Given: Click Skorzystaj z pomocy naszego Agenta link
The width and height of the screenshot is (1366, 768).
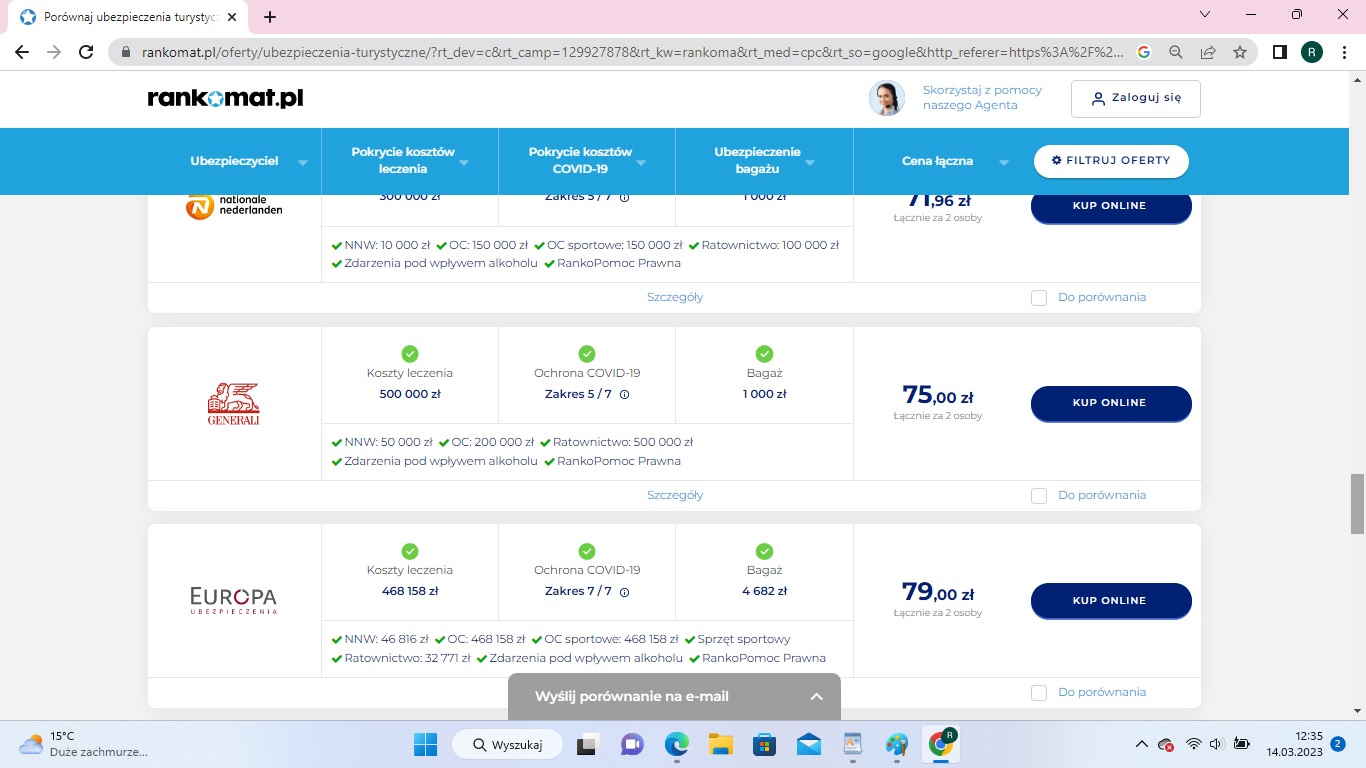Looking at the screenshot, I should click(x=982, y=98).
